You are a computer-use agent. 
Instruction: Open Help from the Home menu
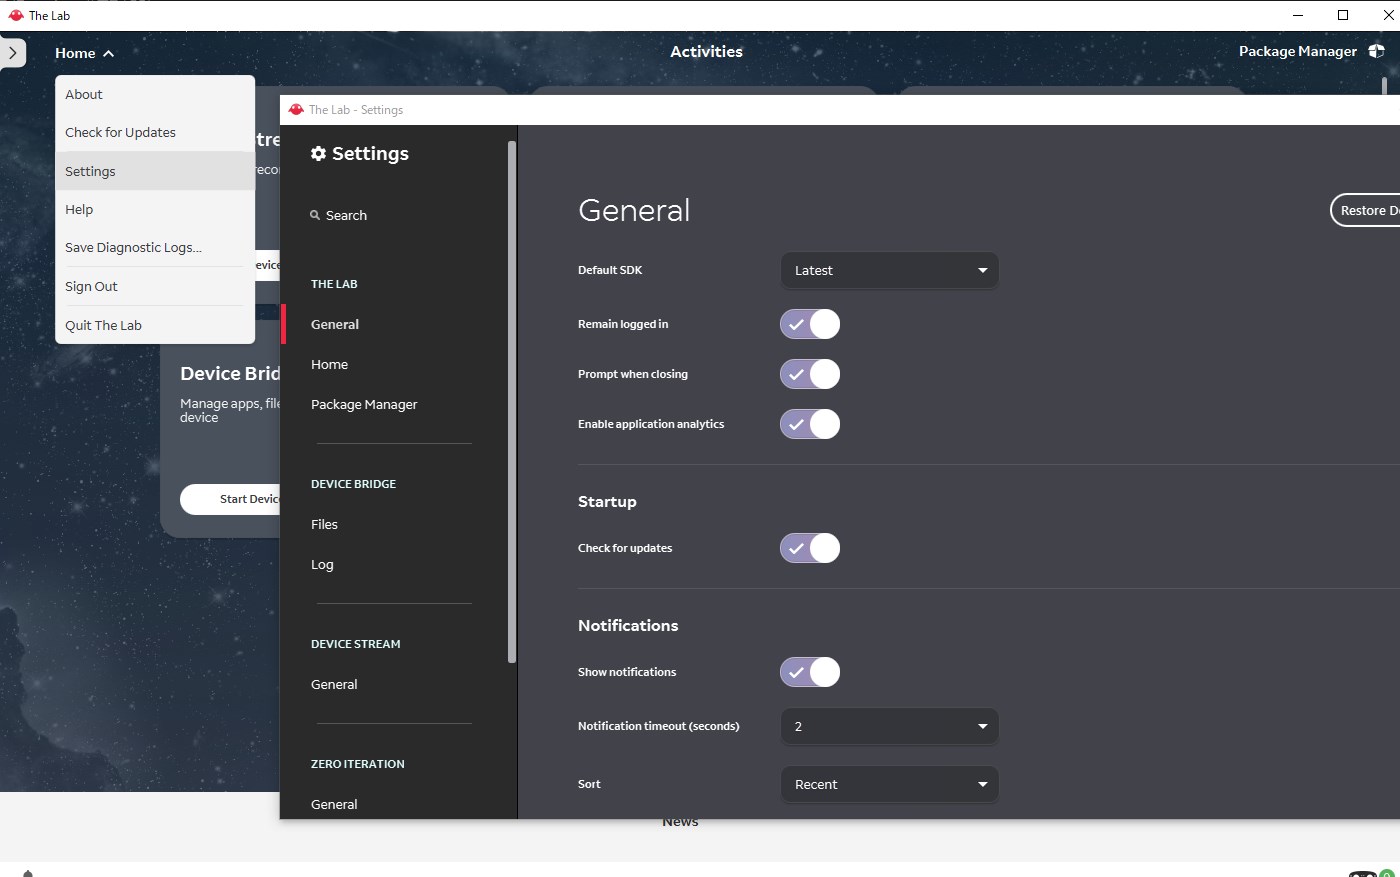(x=155, y=209)
